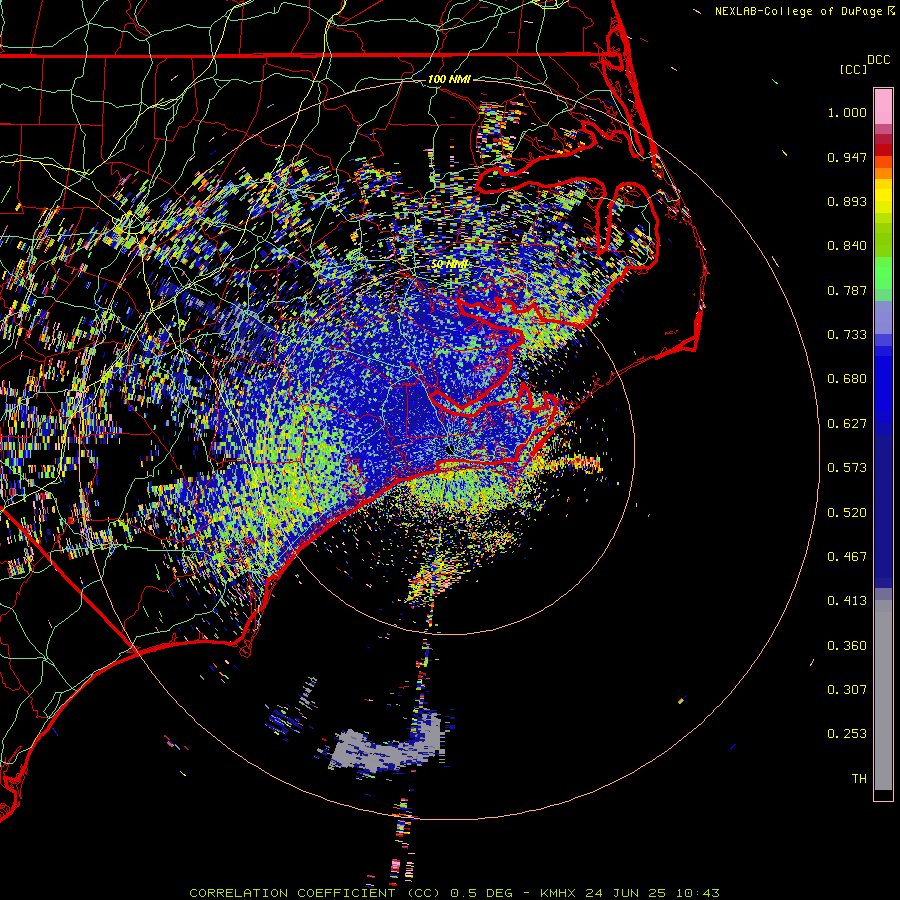Viewport: 900px width, 900px height.
Task: Select the 0.787 scale value
Action: 847,290
